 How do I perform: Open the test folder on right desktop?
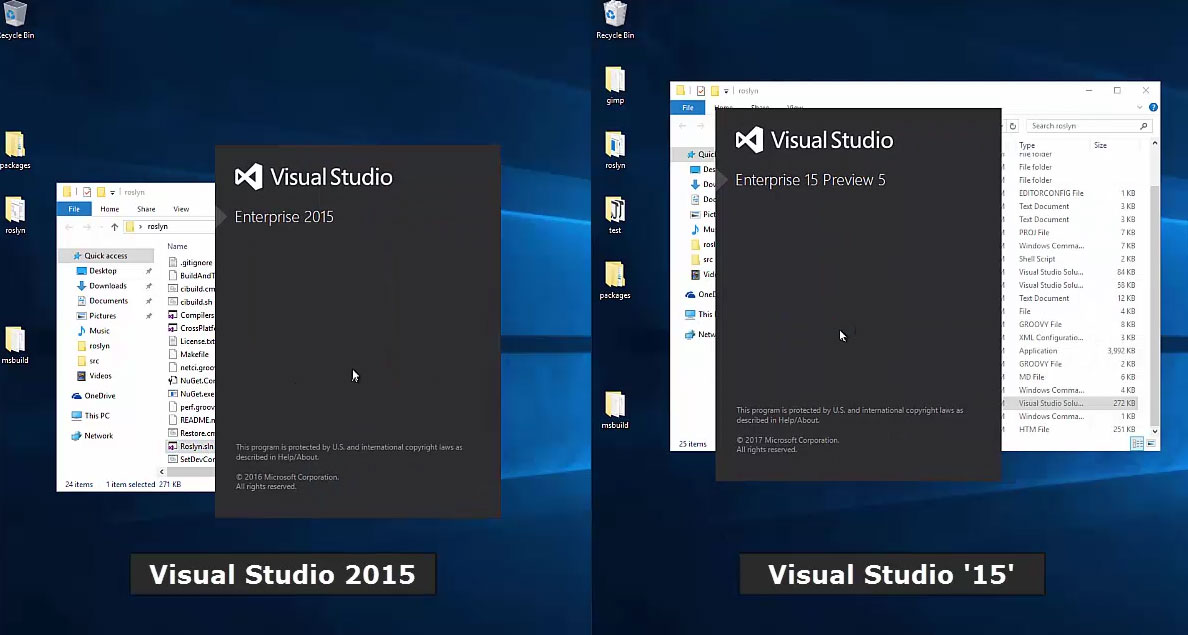coord(615,215)
